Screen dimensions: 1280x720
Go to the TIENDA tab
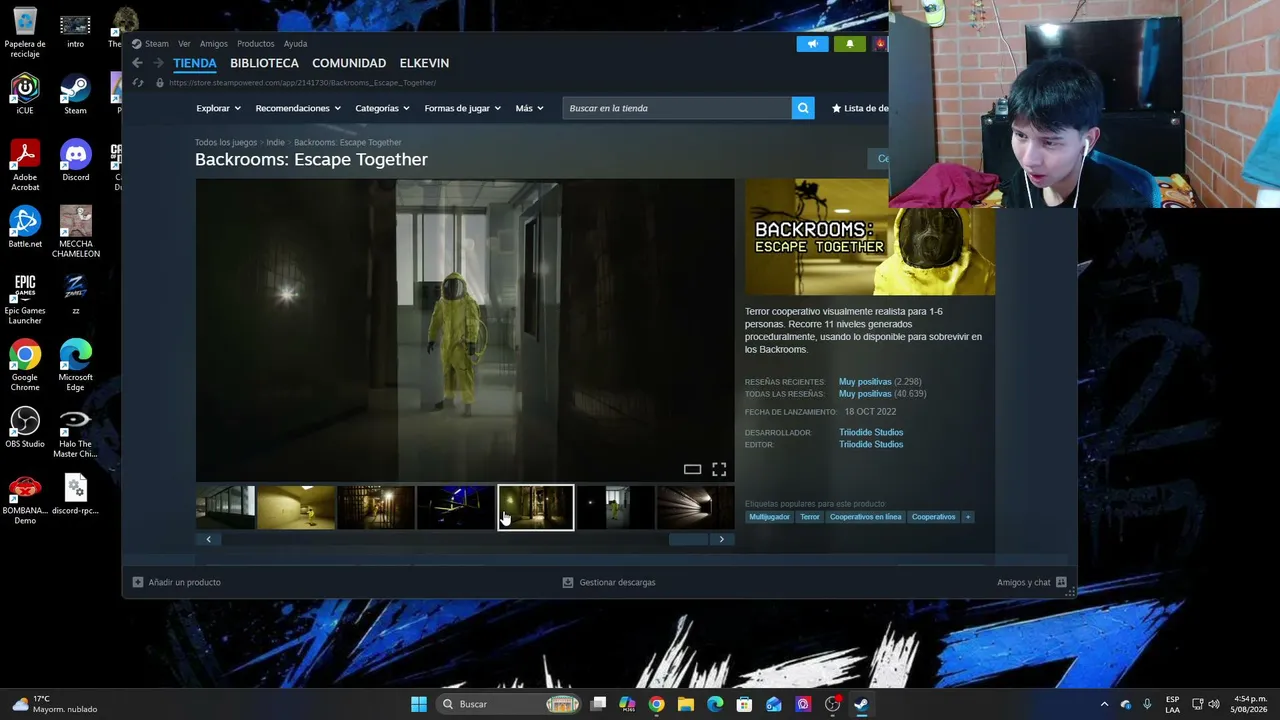(195, 63)
